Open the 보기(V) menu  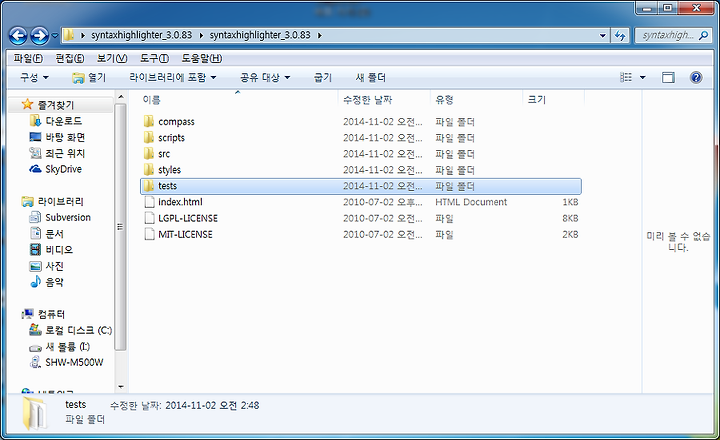(x=112, y=58)
